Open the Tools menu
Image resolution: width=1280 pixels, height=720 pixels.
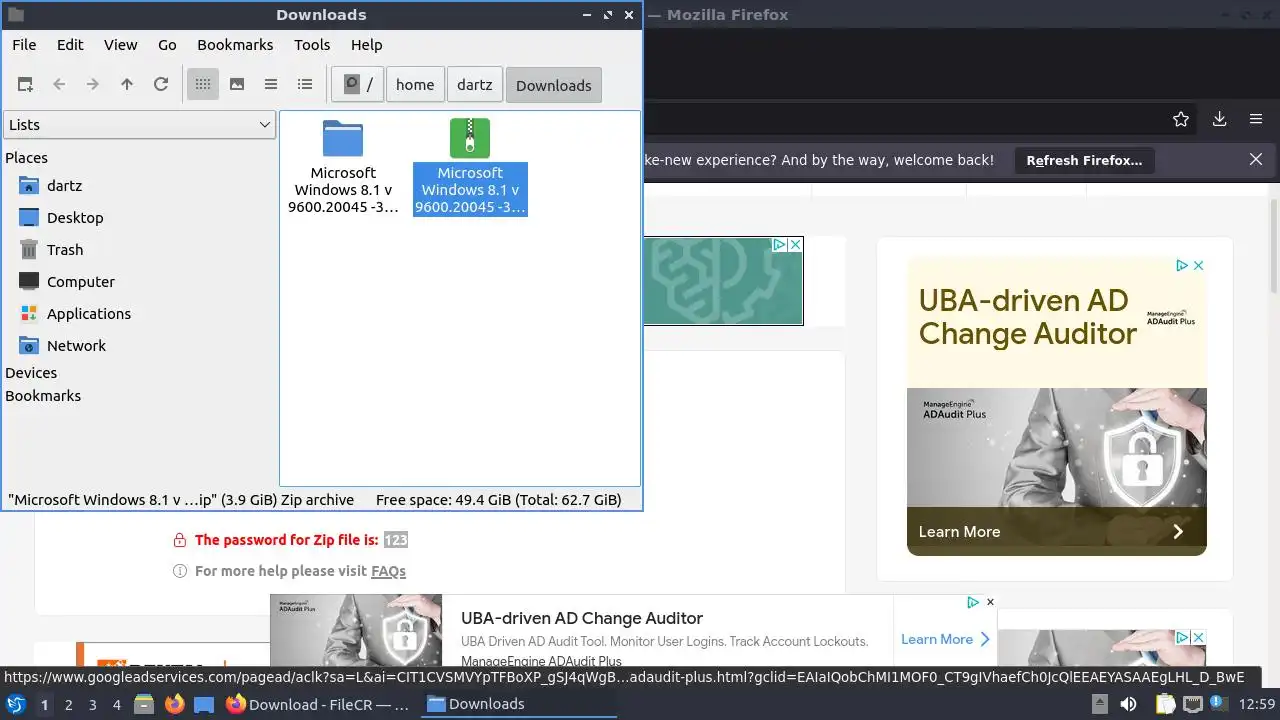click(x=312, y=45)
